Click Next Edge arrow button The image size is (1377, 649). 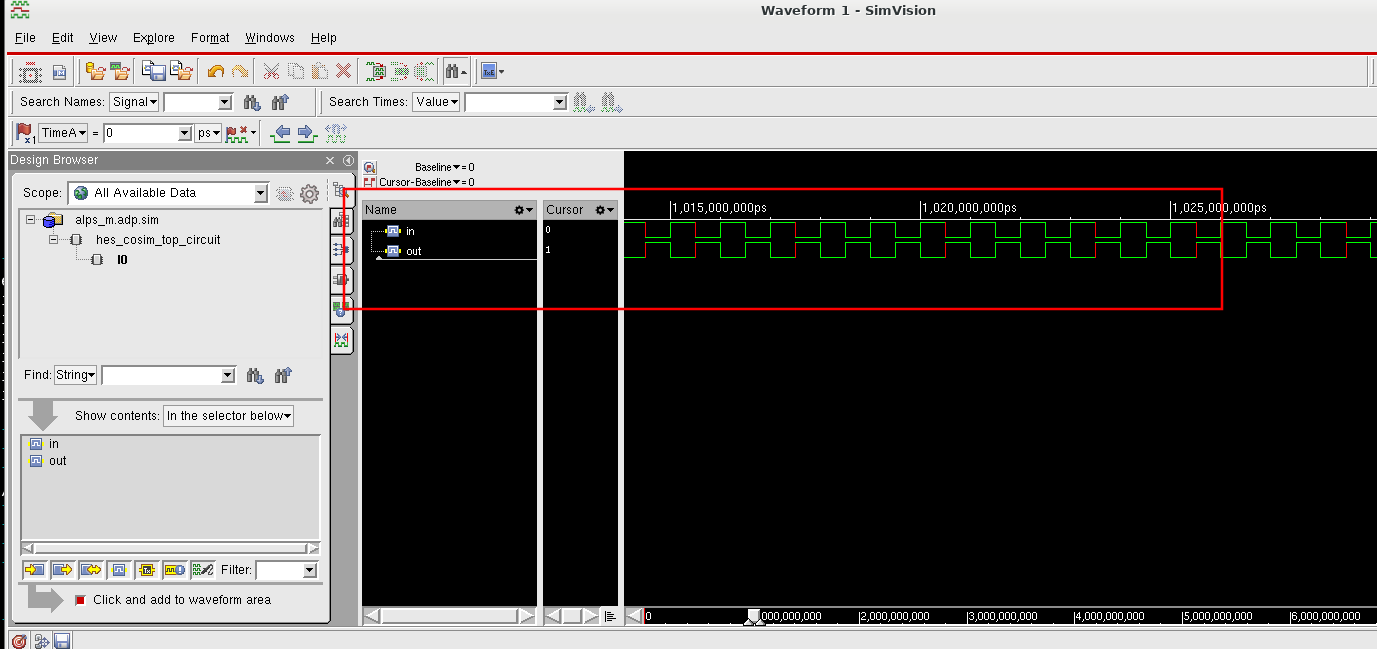tap(306, 133)
